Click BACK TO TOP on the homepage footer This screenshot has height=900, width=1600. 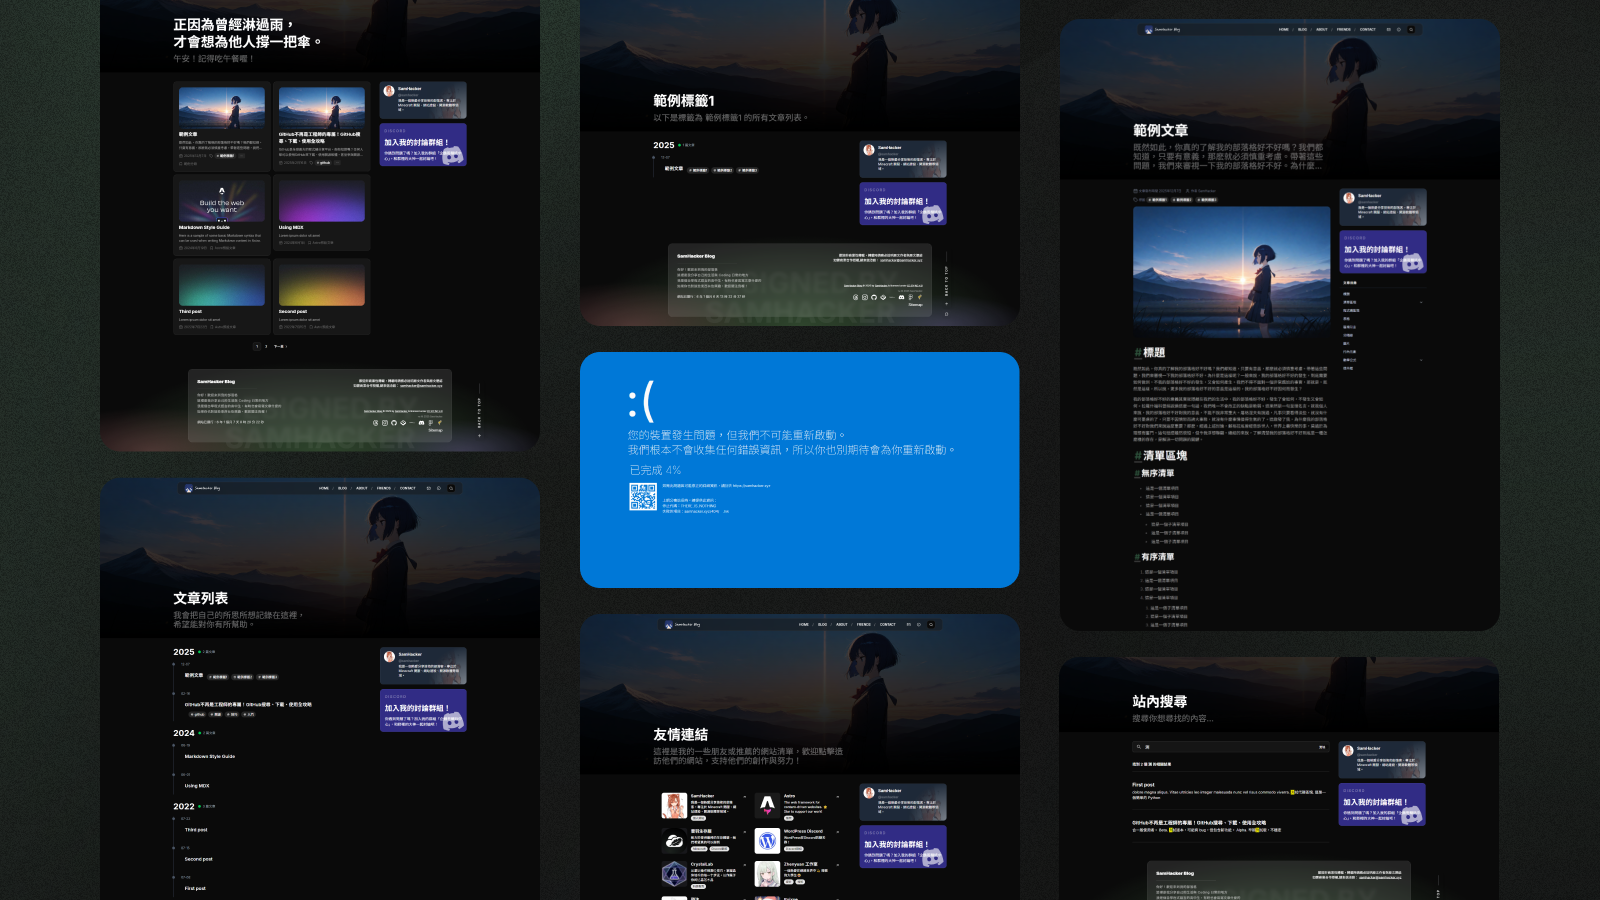479,413
